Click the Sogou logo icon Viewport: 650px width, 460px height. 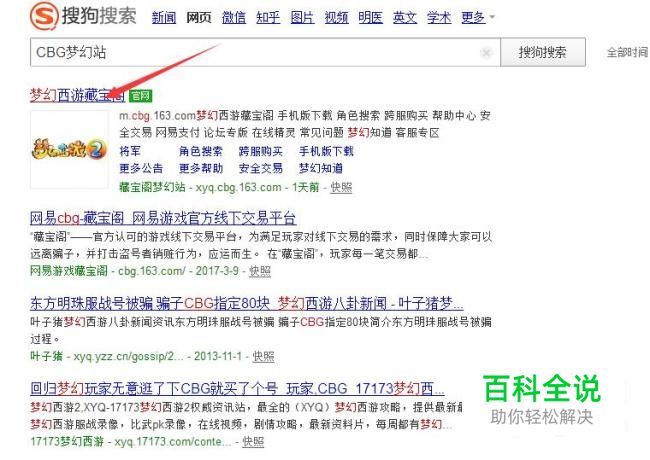pos(44,16)
